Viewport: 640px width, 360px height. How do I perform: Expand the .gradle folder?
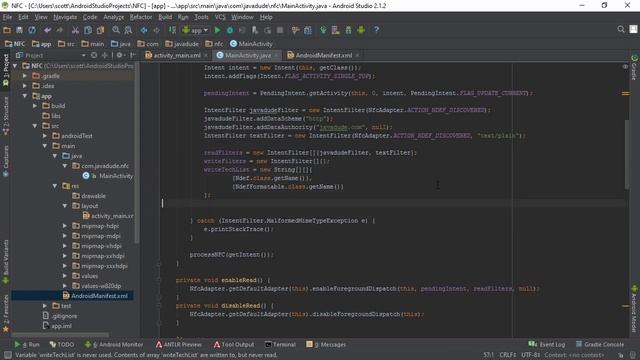pos(25,76)
